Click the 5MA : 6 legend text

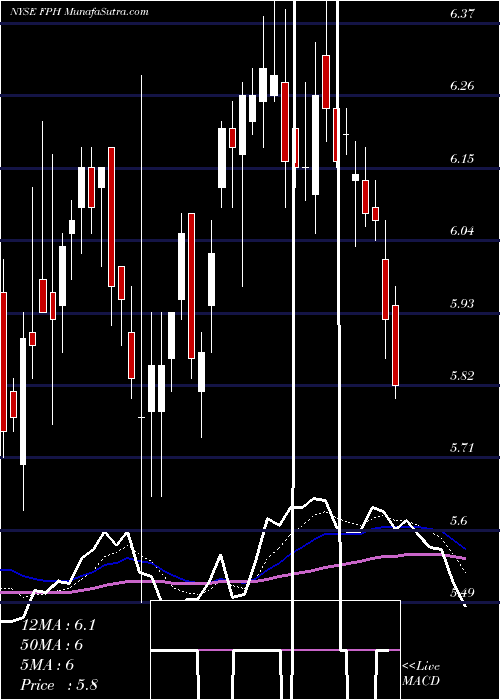click(47, 665)
